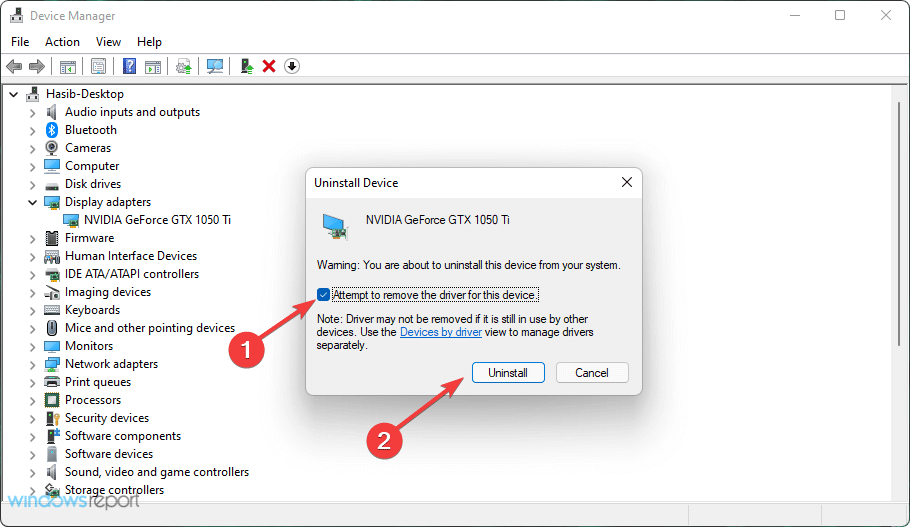Expand the Computer node
Viewport: 910px width, 527px height.
pyautogui.click(x=32, y=167)
